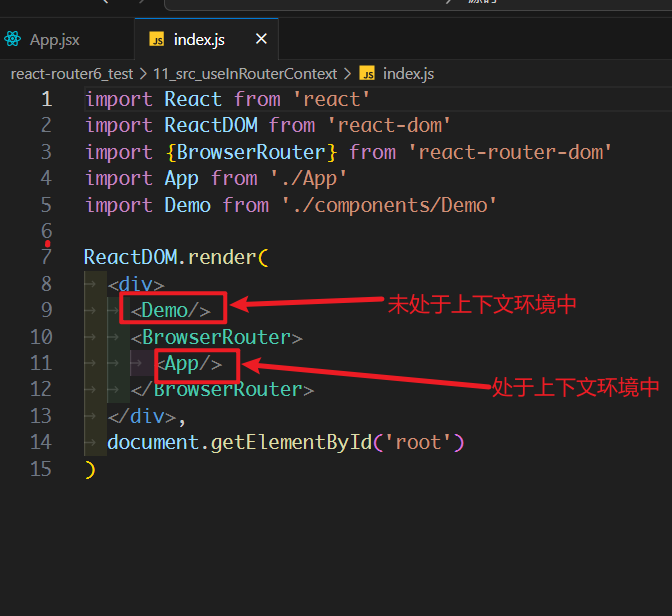Viewport: 672px width, 616px height.
Task: Click line number 15 in the gutter
Action: 41,468
